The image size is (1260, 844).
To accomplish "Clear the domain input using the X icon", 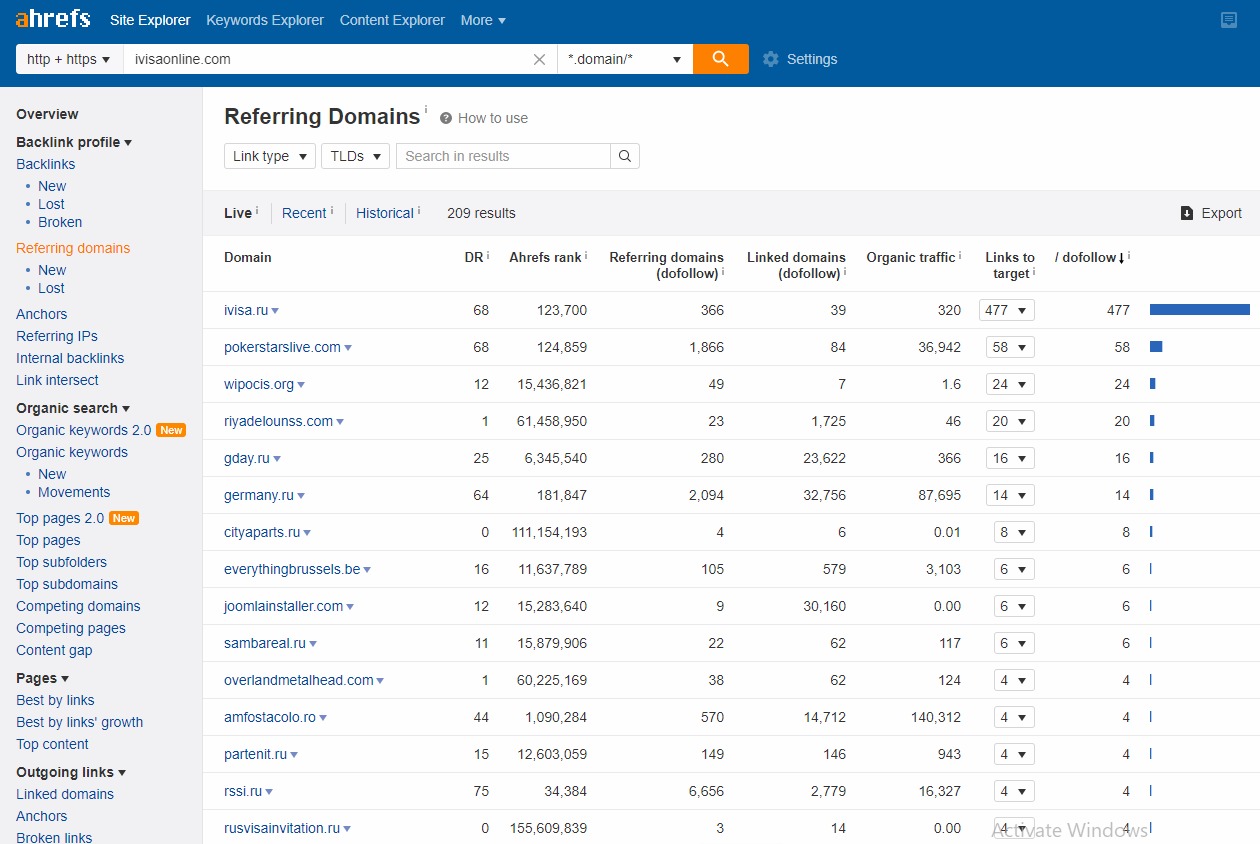I will click(539, 59).
